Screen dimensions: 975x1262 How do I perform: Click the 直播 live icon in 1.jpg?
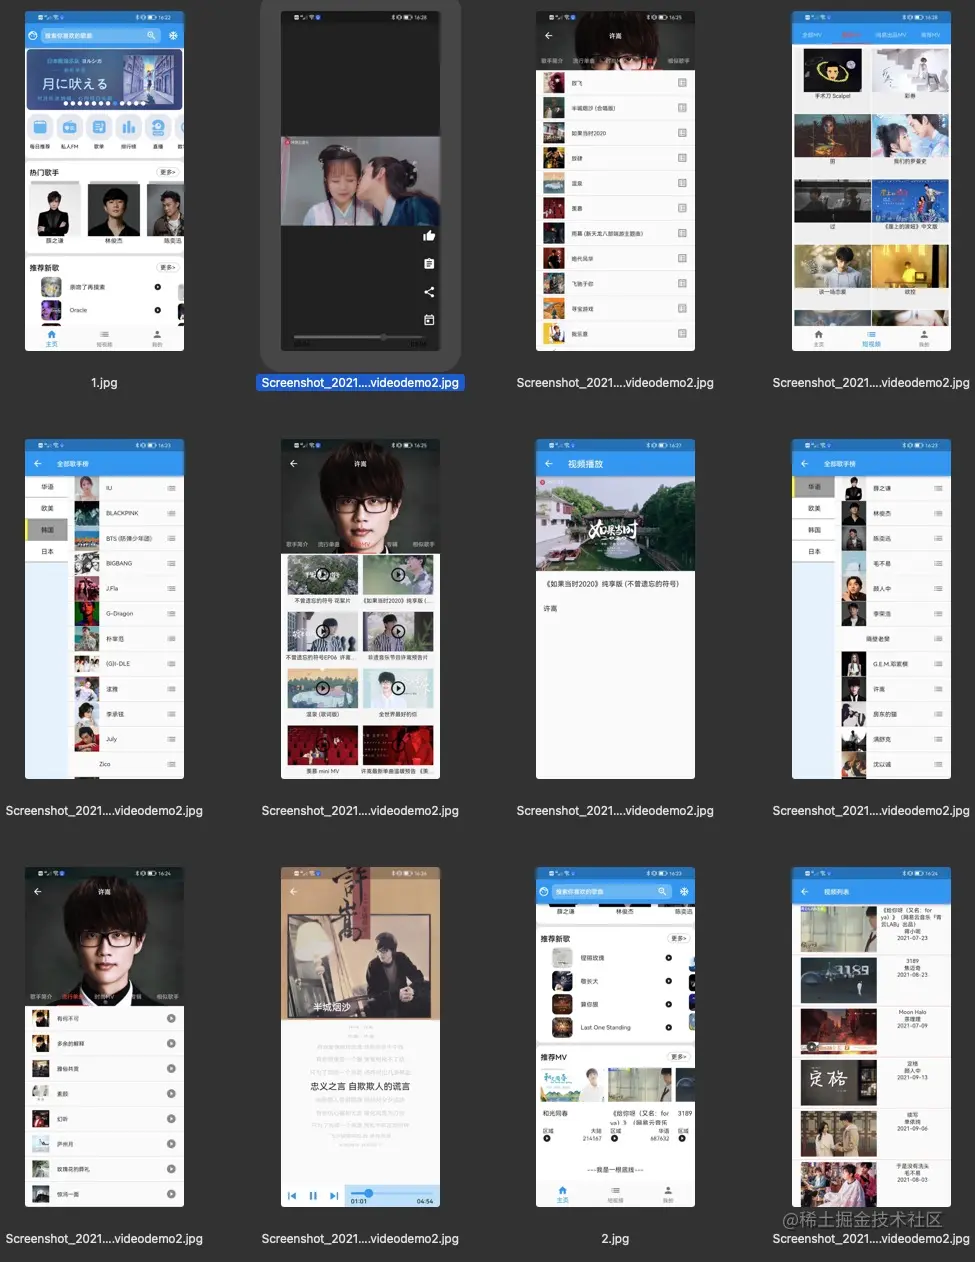click(x=158, y=127)
